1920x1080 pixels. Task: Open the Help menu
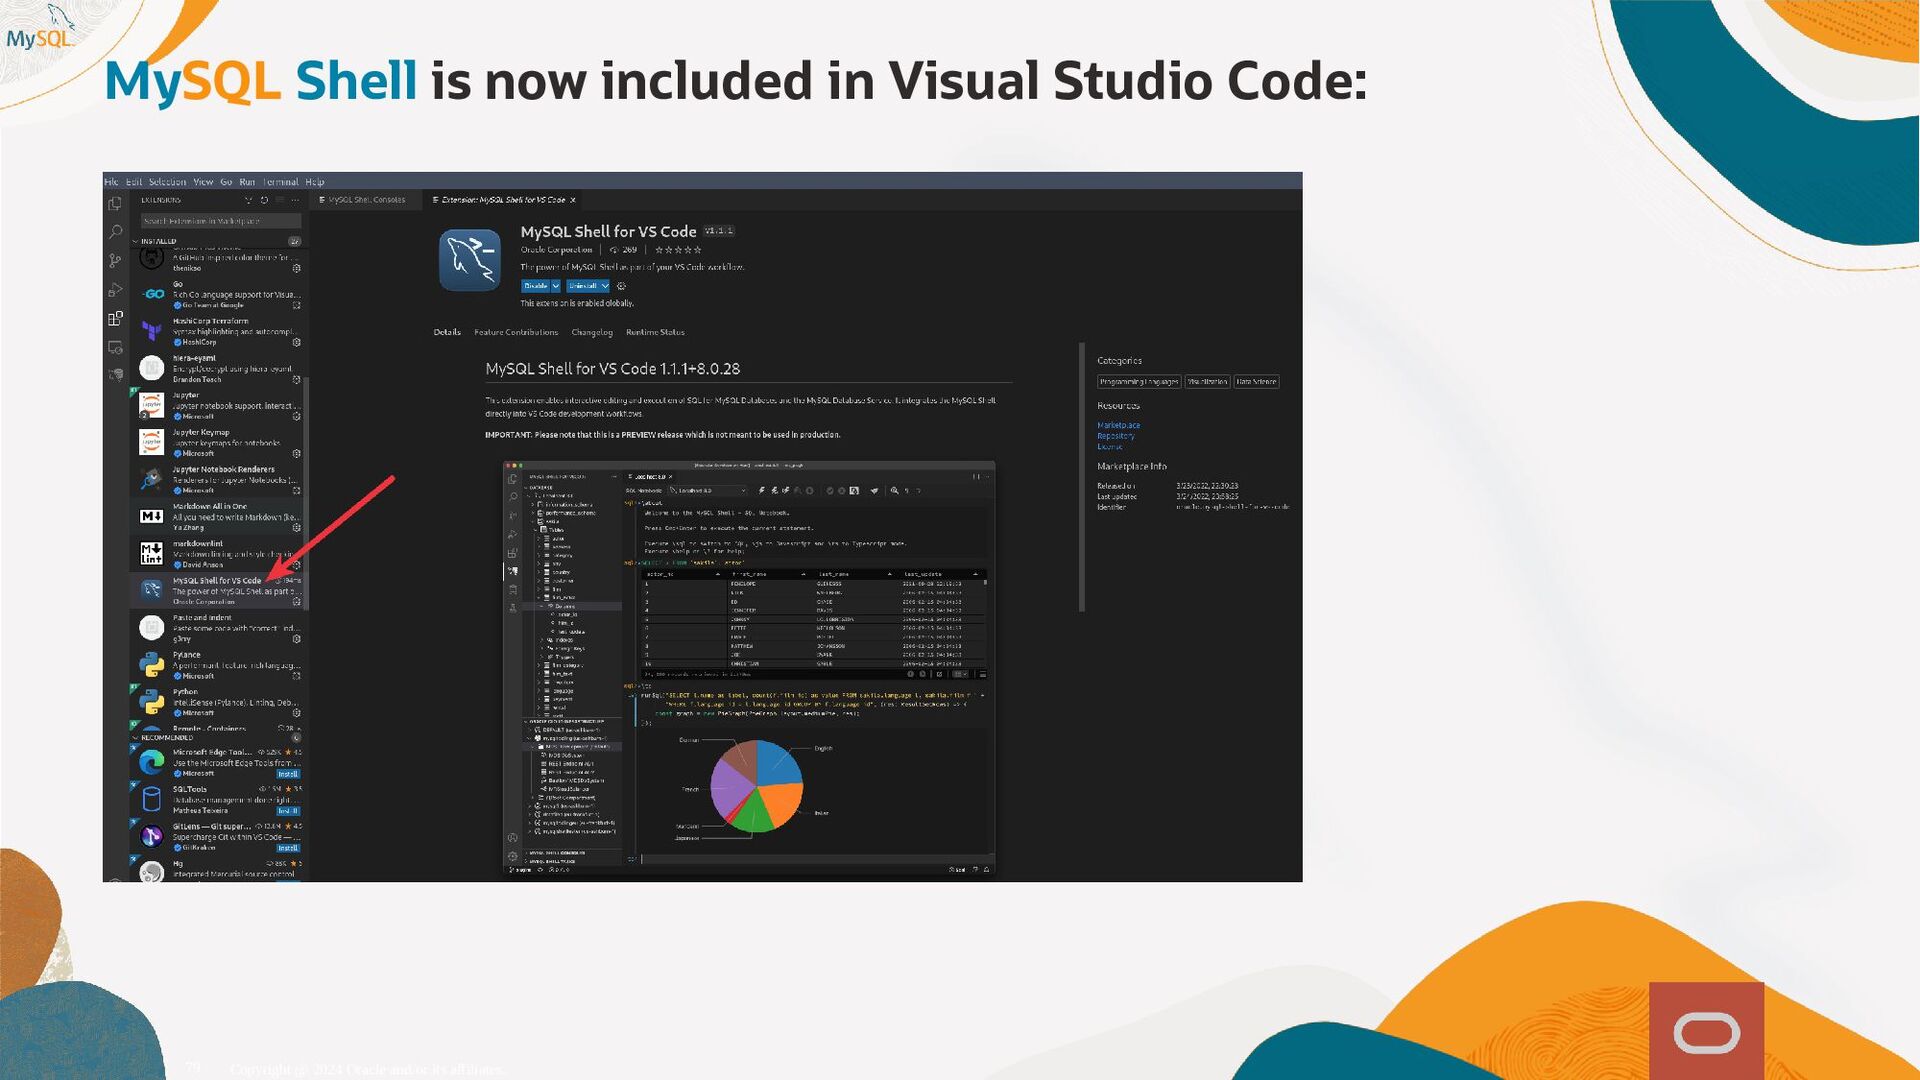[315, 182]
